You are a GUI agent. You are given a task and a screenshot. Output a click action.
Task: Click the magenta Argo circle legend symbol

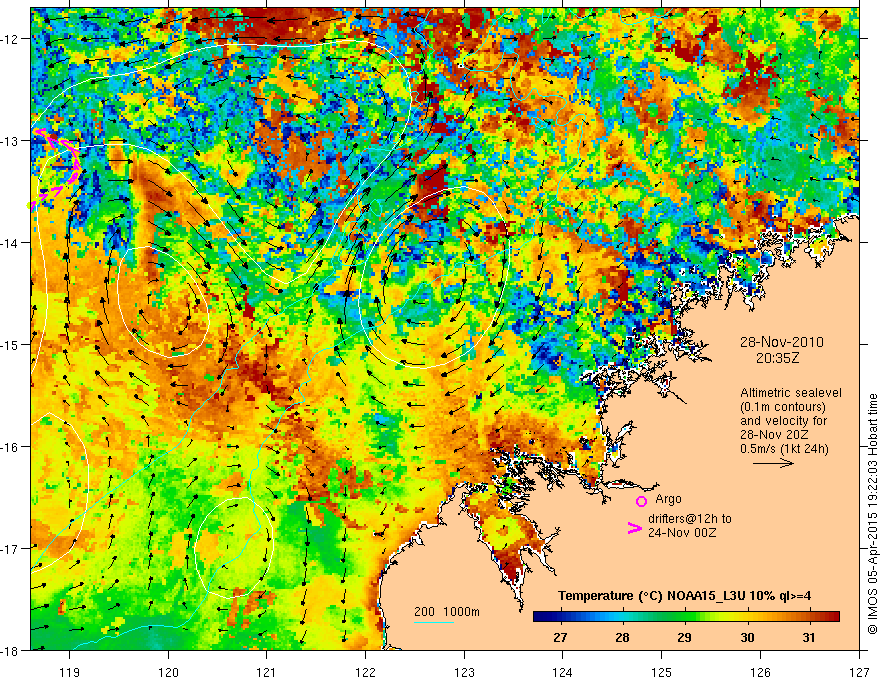[641, 501]
